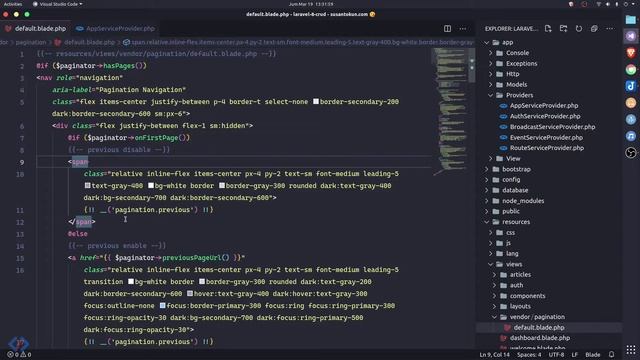
Task: Expand the Http folder
Action: (491, 74)
